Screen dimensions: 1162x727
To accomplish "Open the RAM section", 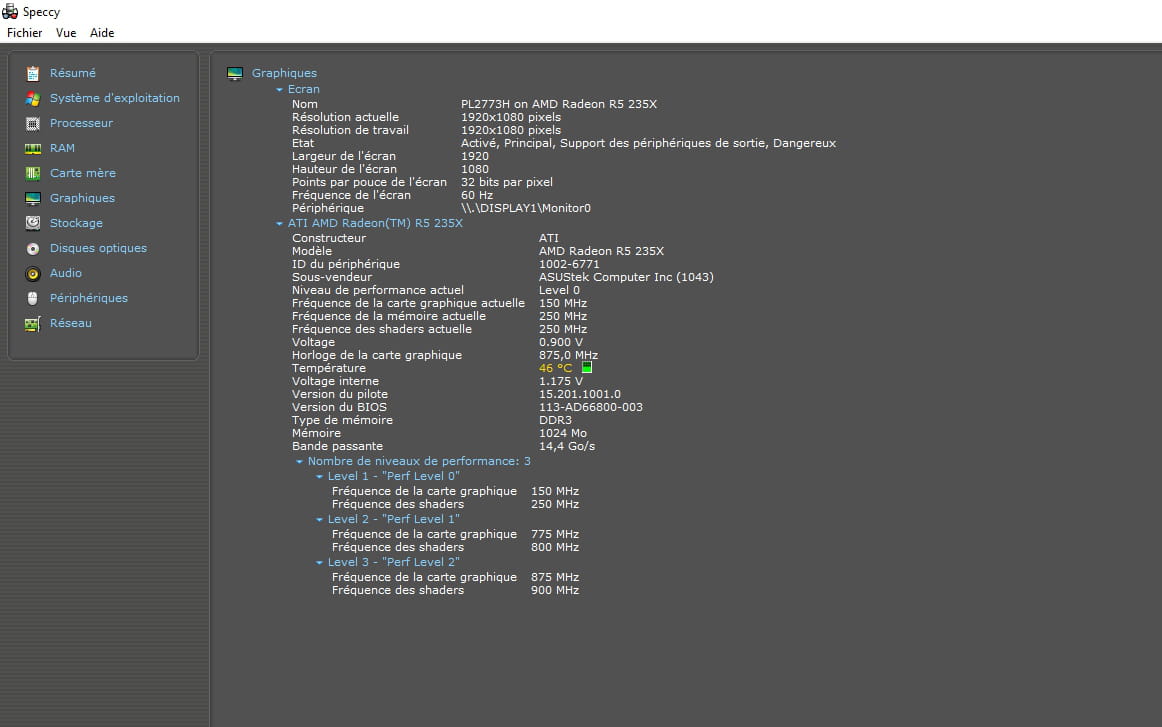I will (x=62, y=148).
